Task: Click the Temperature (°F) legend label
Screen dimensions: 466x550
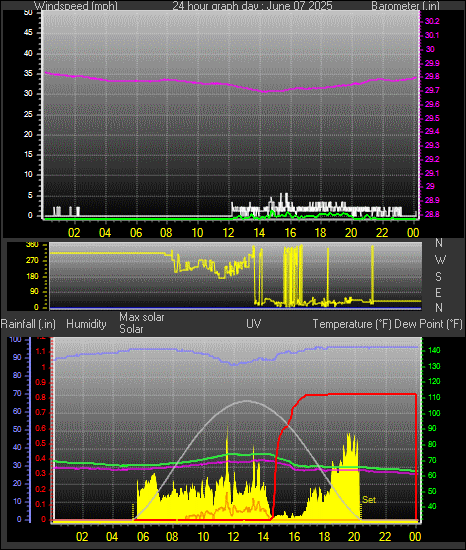Action: point(352,324)
